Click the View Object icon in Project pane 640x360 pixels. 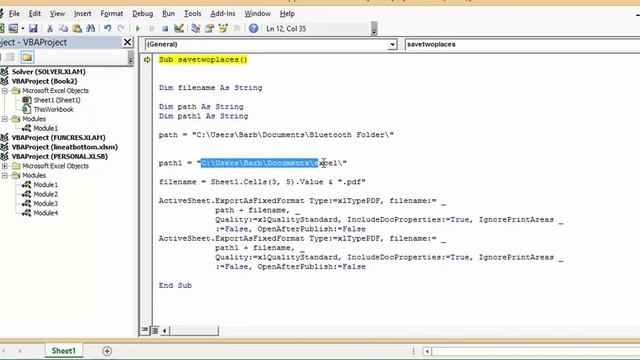[x=11, y=57]
